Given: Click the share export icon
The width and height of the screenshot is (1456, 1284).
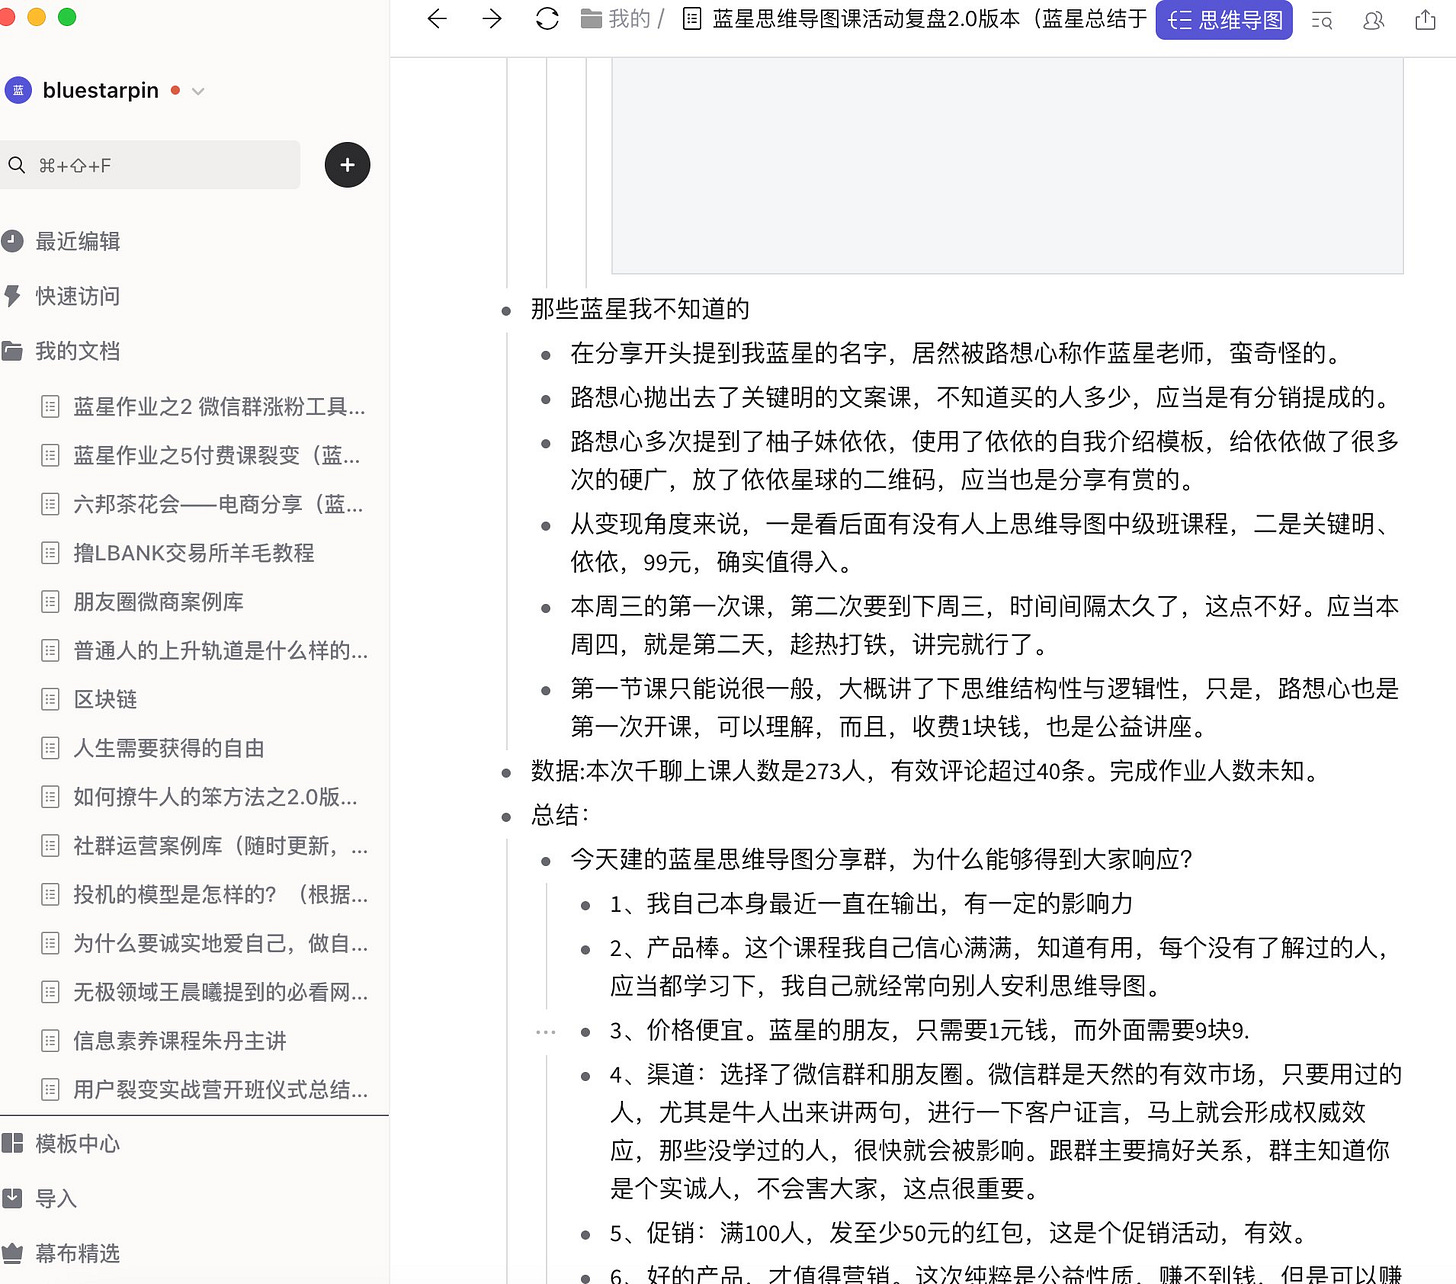Looking at the screenshot, I should pyautogui.click(x=1426, y=20).
